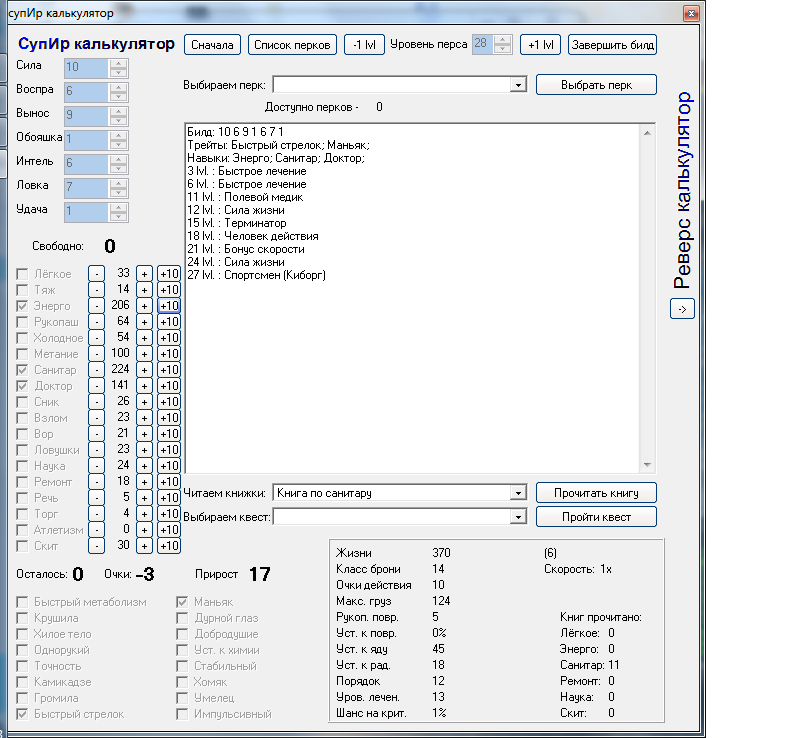Select the '27 lvl. : Спортсмен (Киборг)' line

pos(256,275)
